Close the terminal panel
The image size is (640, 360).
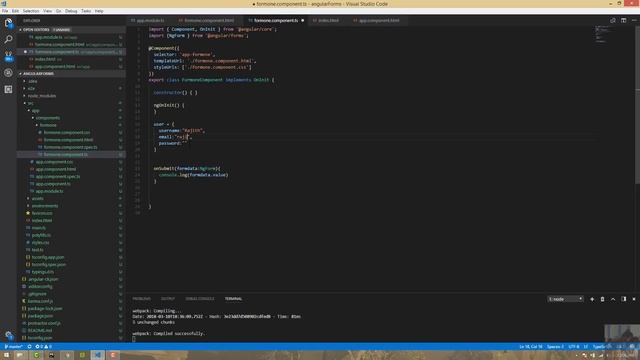click(634, 299)
